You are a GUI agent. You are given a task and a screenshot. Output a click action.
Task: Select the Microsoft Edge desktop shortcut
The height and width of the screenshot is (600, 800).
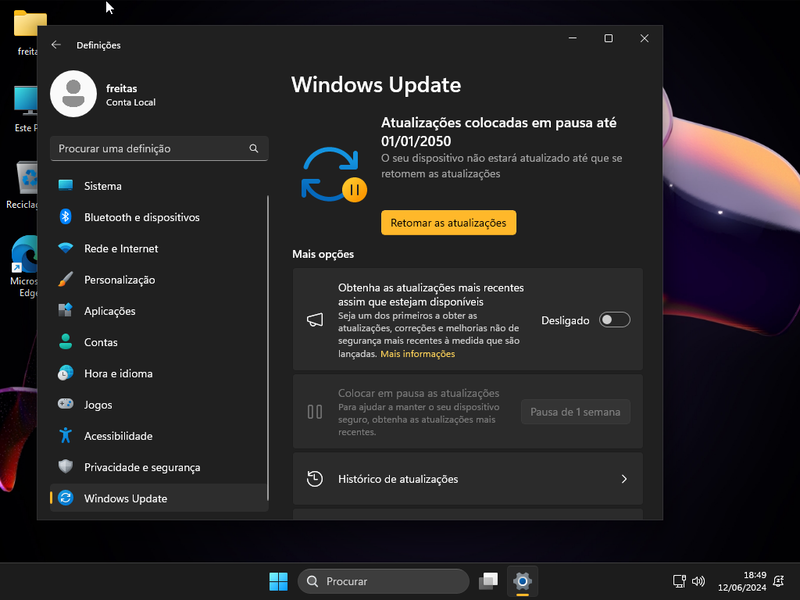point(24,266)
